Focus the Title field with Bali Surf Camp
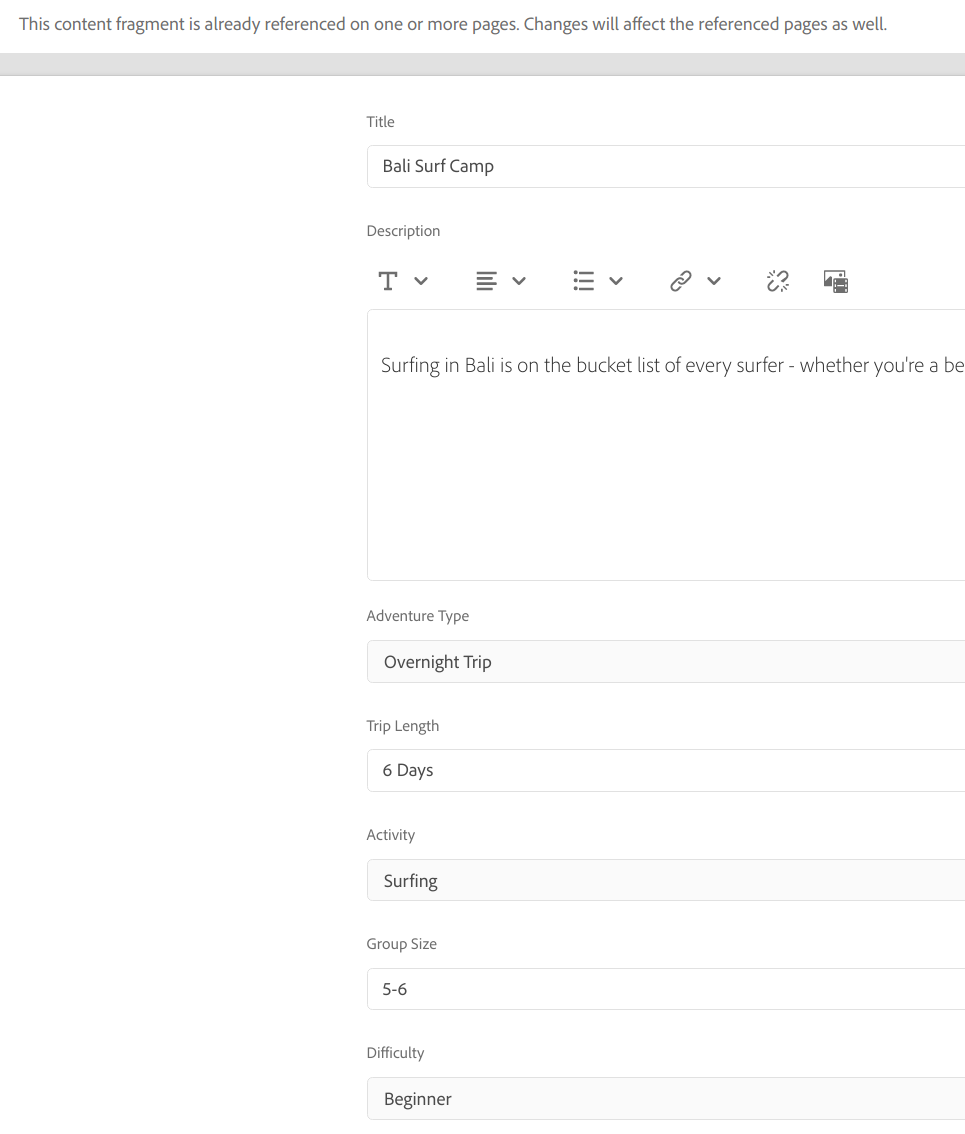 [x=666, y=166]
